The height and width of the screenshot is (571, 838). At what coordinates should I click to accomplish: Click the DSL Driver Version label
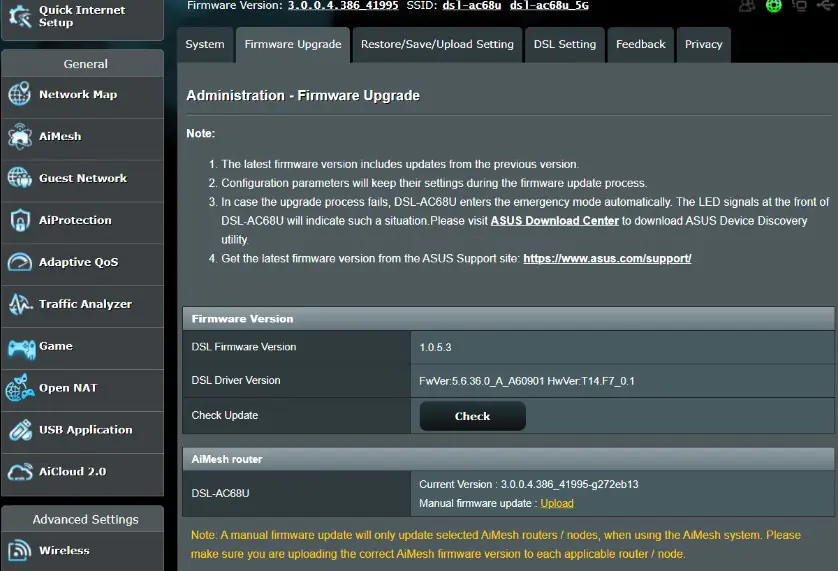point(236,380)
